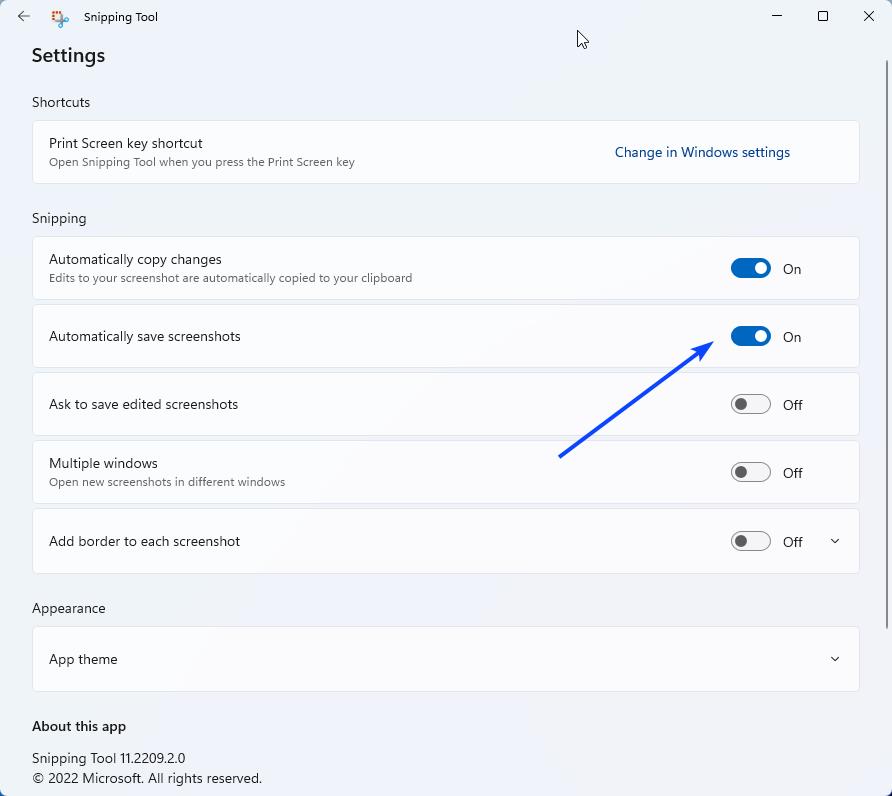Click 'Edits to your screenshot are automatically copied' text
The image size is (892, 796).
coord(230,278)
